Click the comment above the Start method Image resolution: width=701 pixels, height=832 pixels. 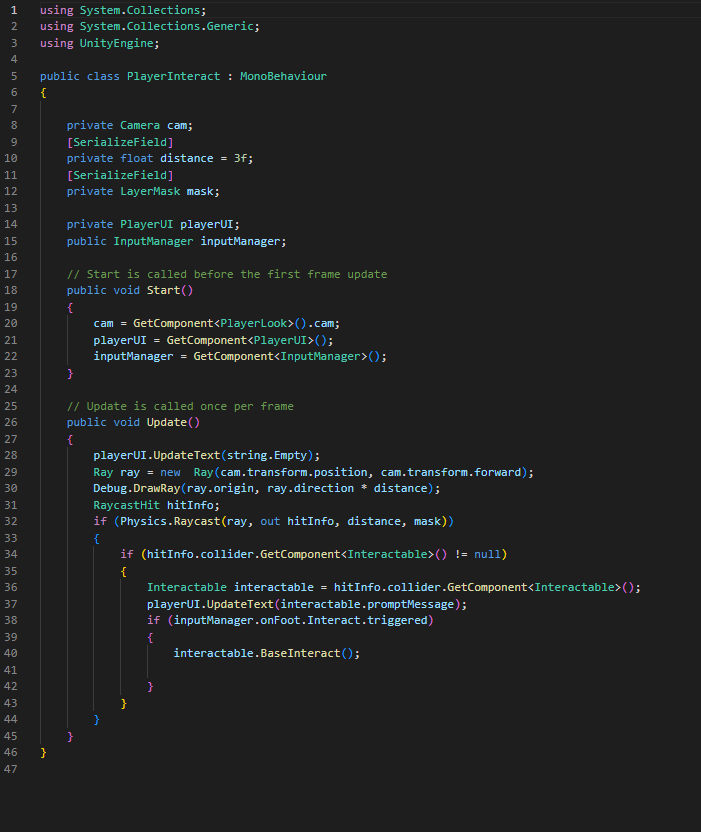click(x=226, y=274)
